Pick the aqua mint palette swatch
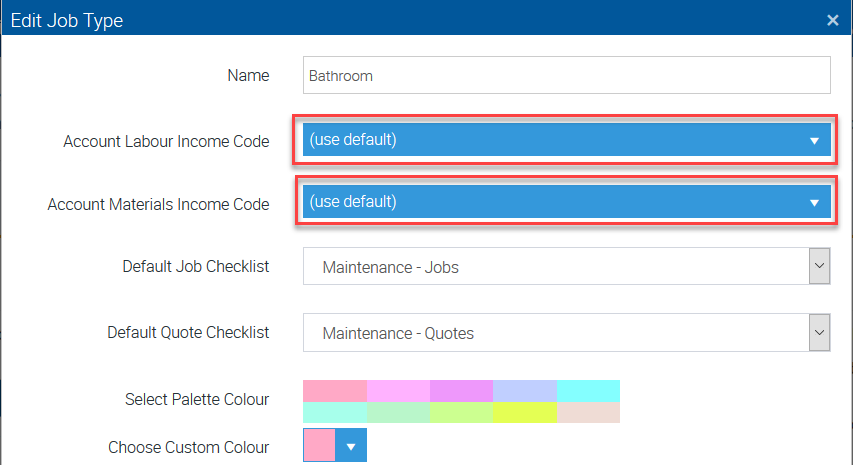Image resolution: width=853 pixels, height=465 pixels. pyautogui.click(x=335, y=412)
